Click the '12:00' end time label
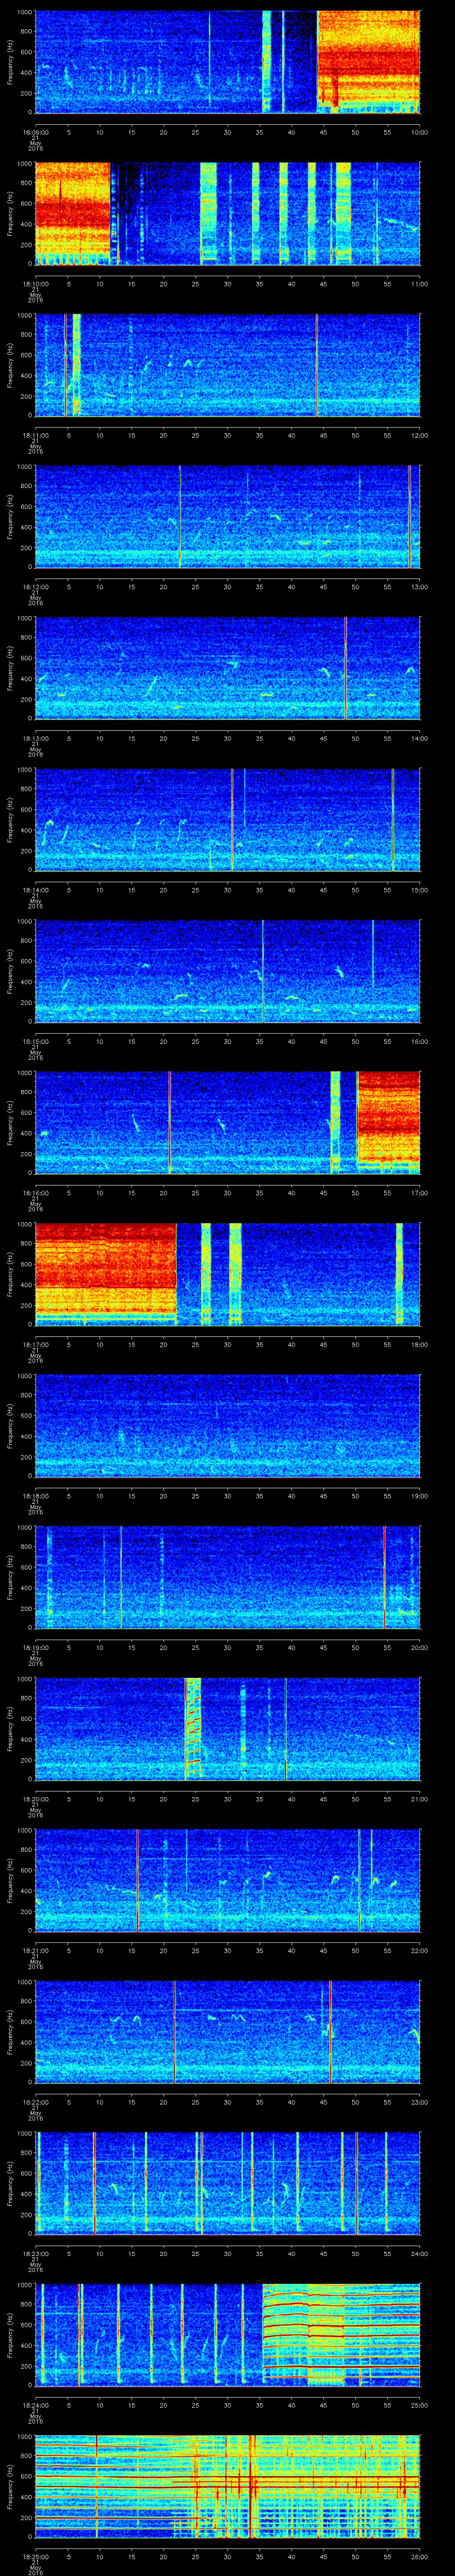This screenshot has height=2576, width=455. [x=419, y=435]
